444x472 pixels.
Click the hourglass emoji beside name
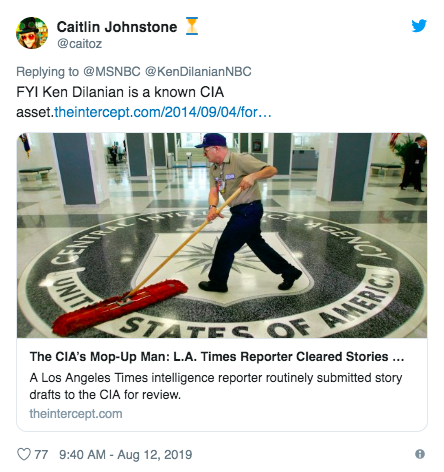point(192,26)
